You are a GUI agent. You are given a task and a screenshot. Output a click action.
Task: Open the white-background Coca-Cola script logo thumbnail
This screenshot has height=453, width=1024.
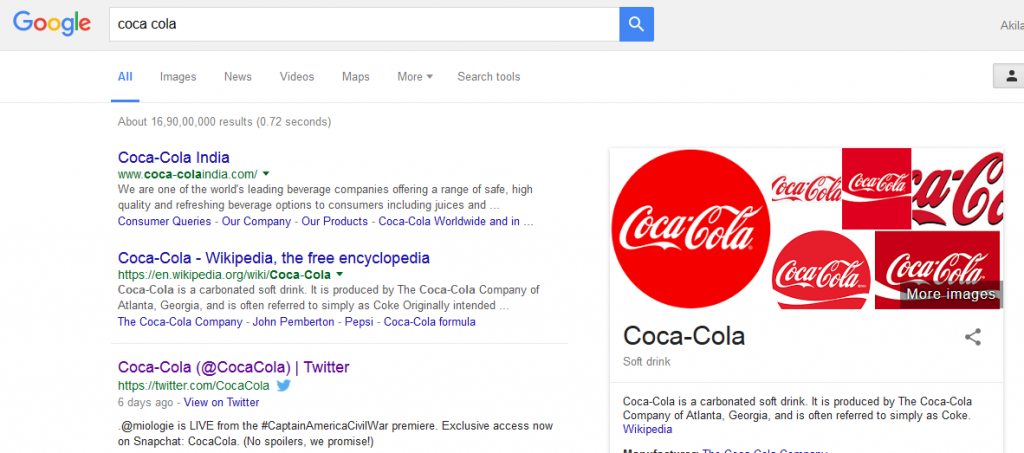click(807, 189)
